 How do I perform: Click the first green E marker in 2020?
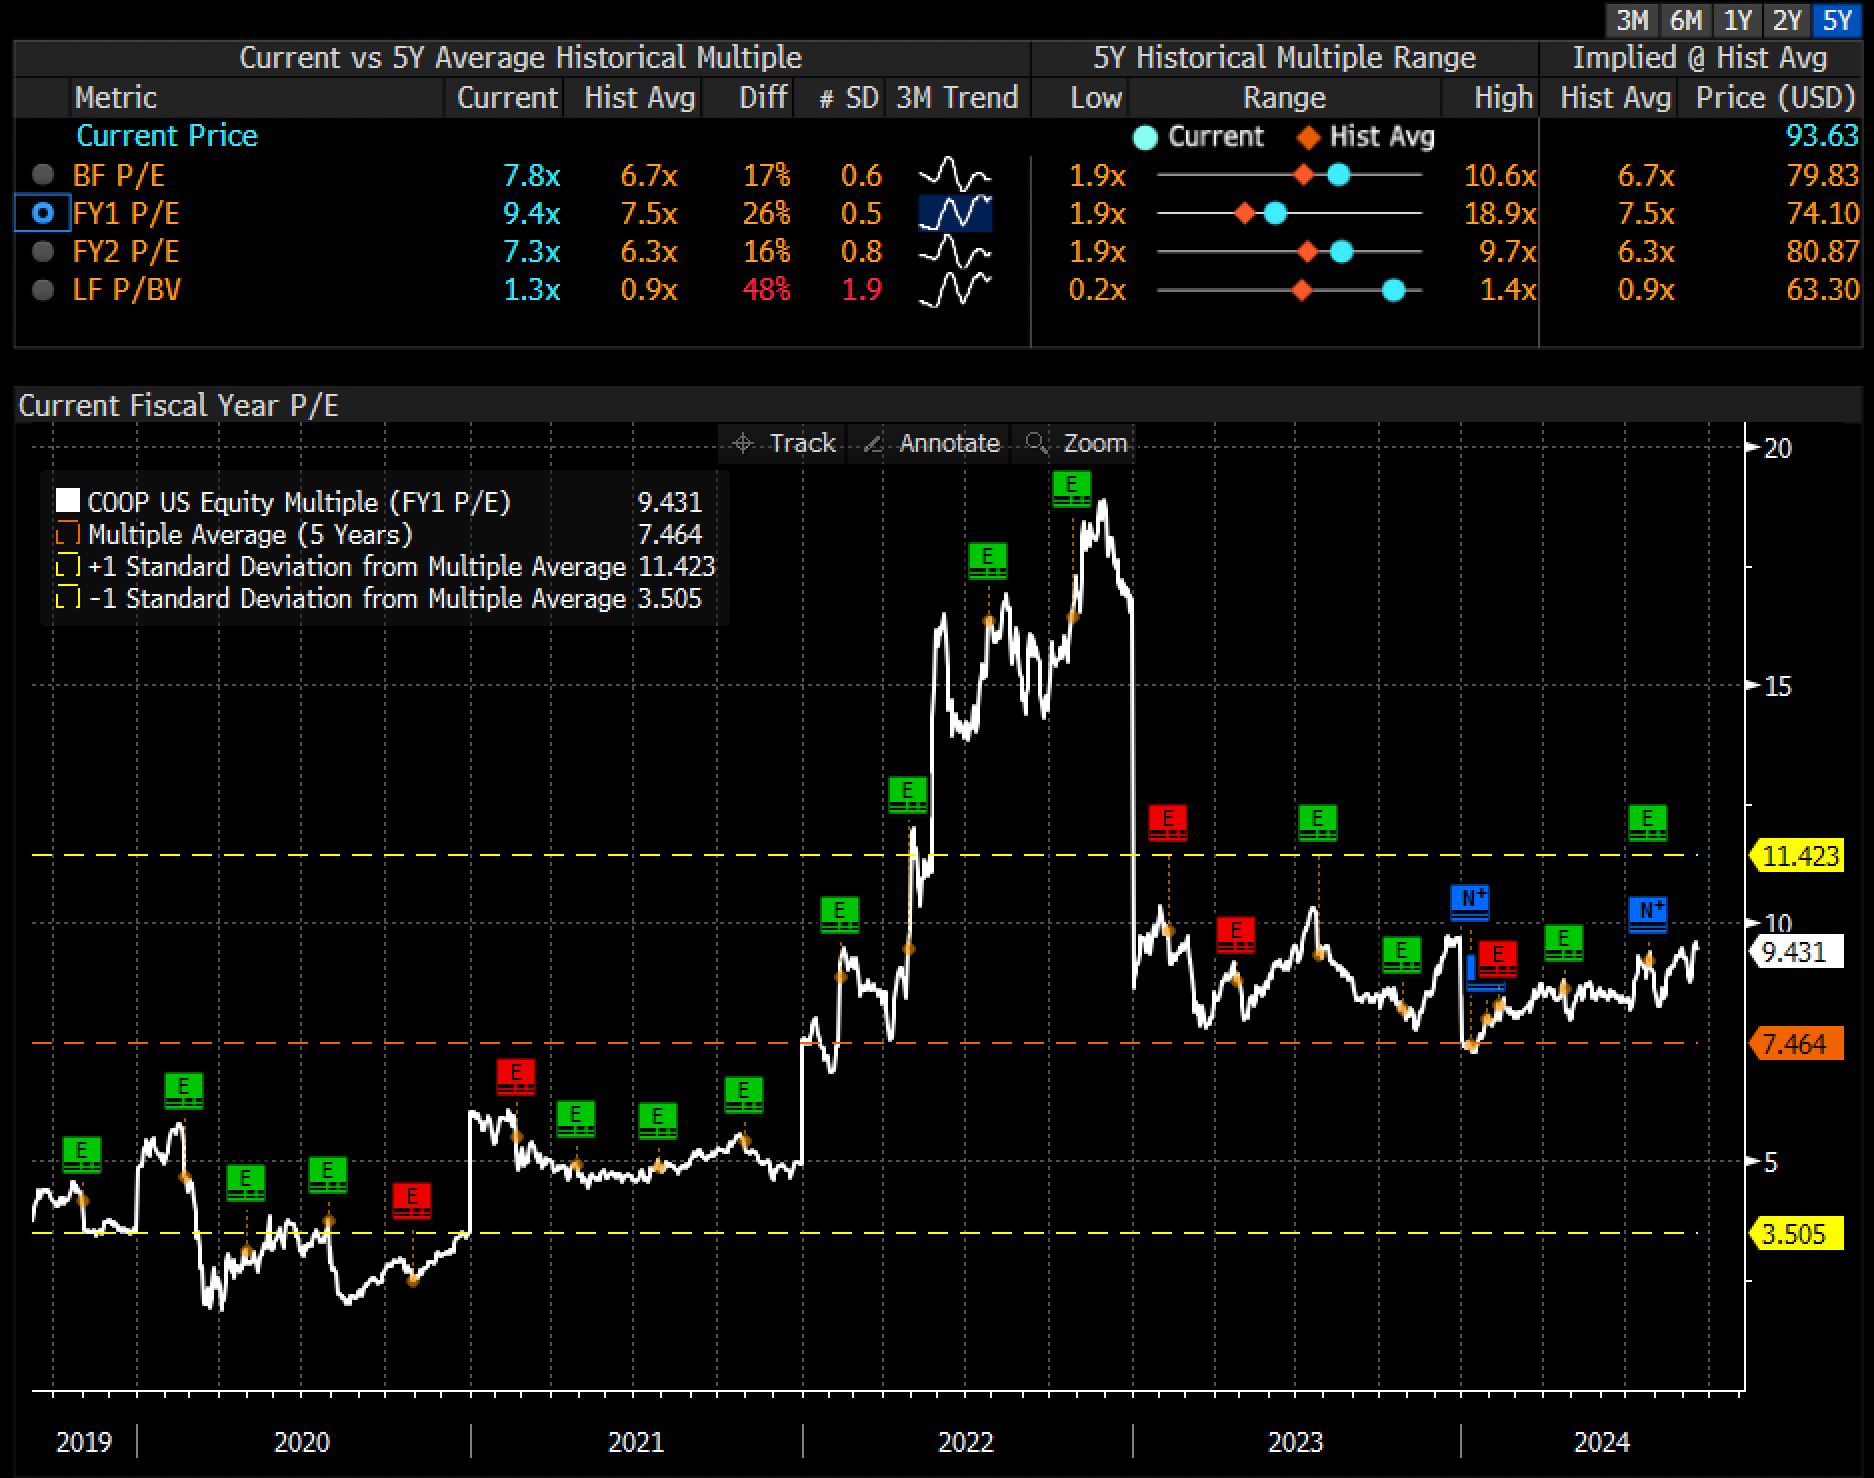(184, 1091)
